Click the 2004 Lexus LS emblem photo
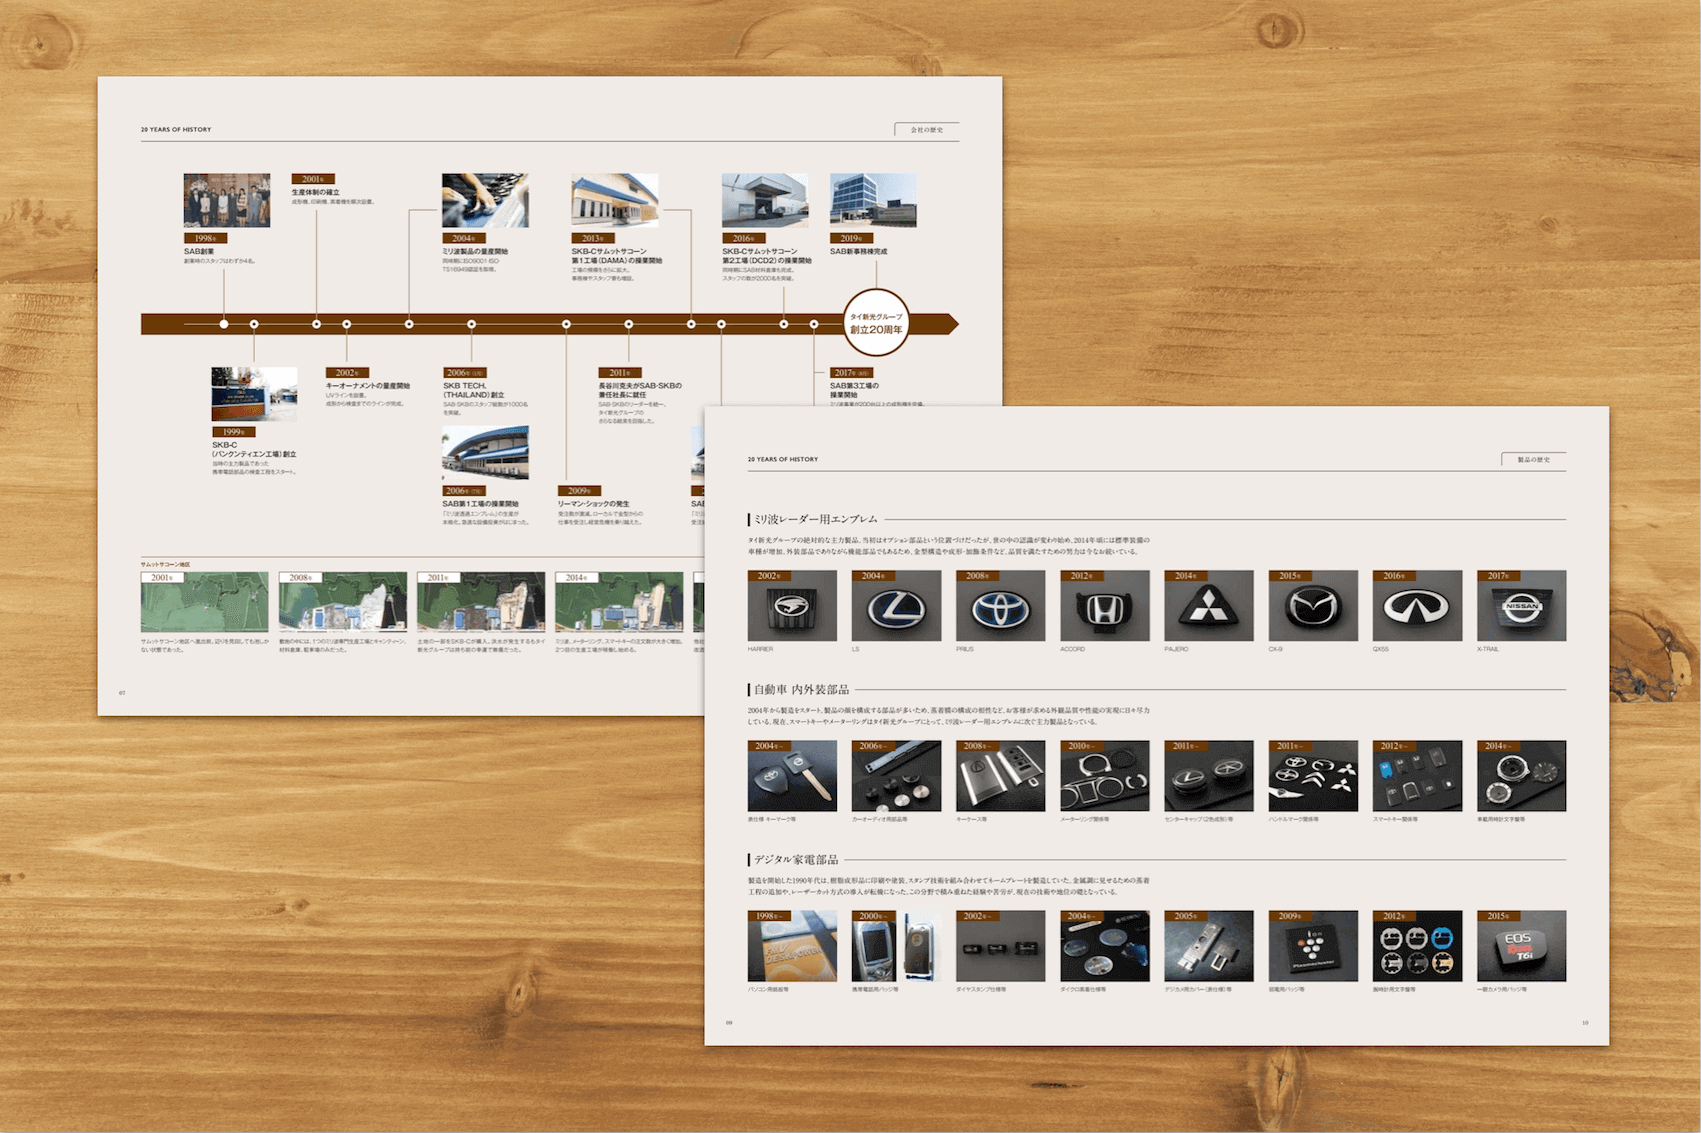The width and height of the screenshot is (1701, 1133). click(x=896, y=606)
